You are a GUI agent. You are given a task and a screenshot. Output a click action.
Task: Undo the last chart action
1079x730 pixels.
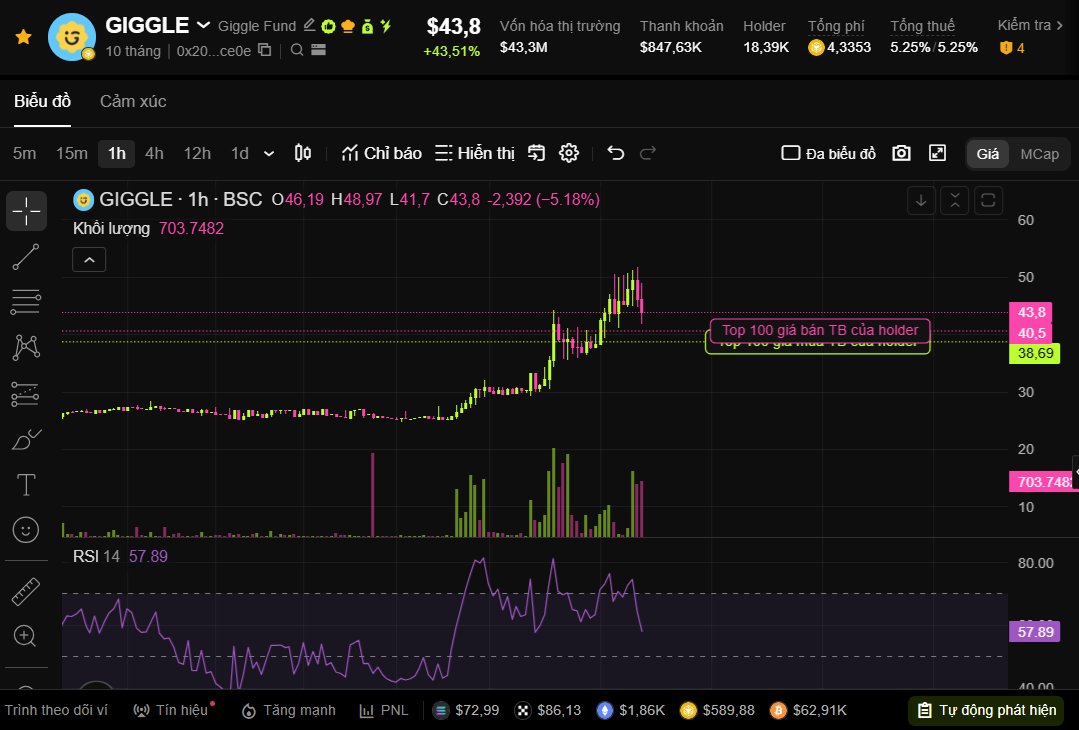[615, 153]
